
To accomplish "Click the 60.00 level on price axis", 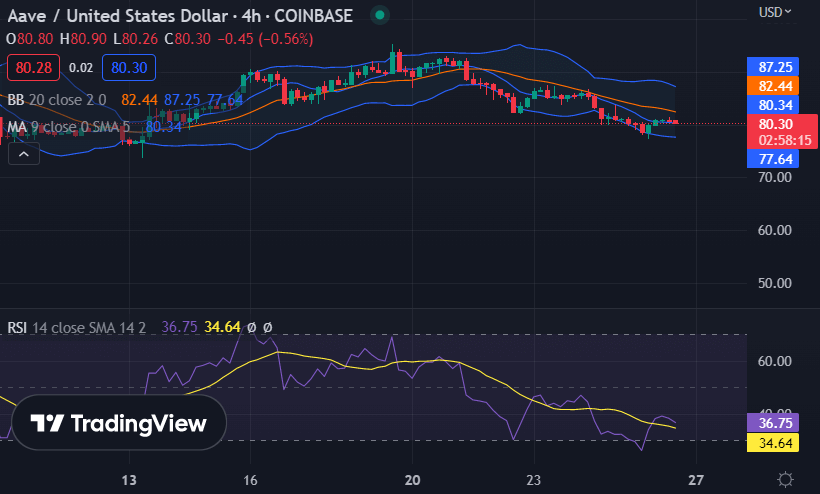I will pyautogui.click(x=776, y=230).
